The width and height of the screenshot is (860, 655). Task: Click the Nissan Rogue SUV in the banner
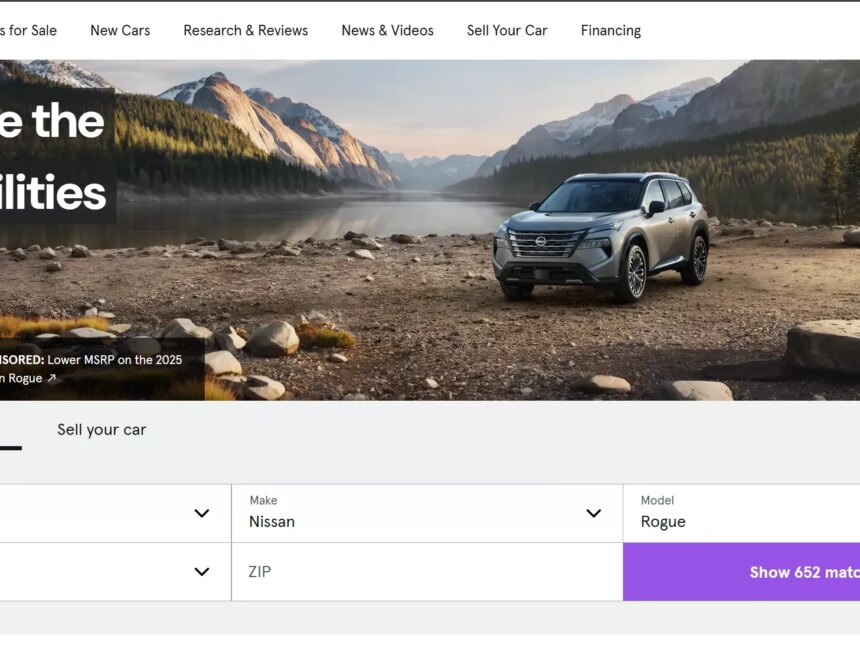(601, 236)
